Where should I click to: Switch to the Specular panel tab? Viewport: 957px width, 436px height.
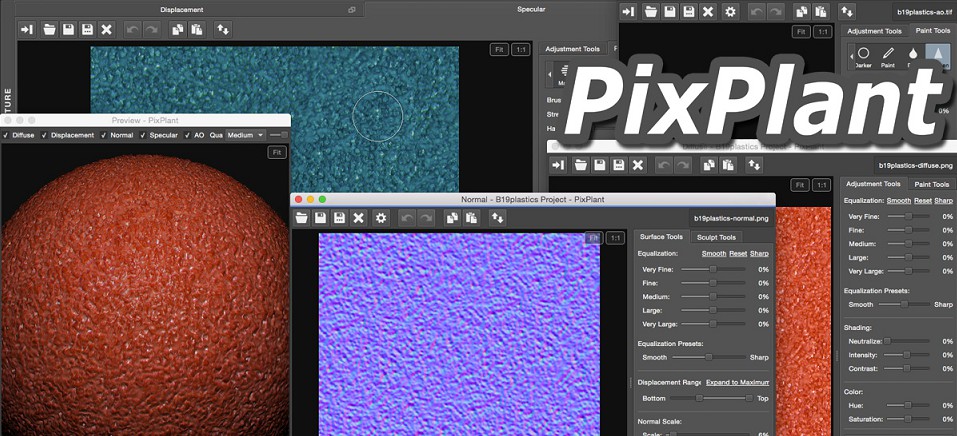pyautogui.click(x=531, y=9)
